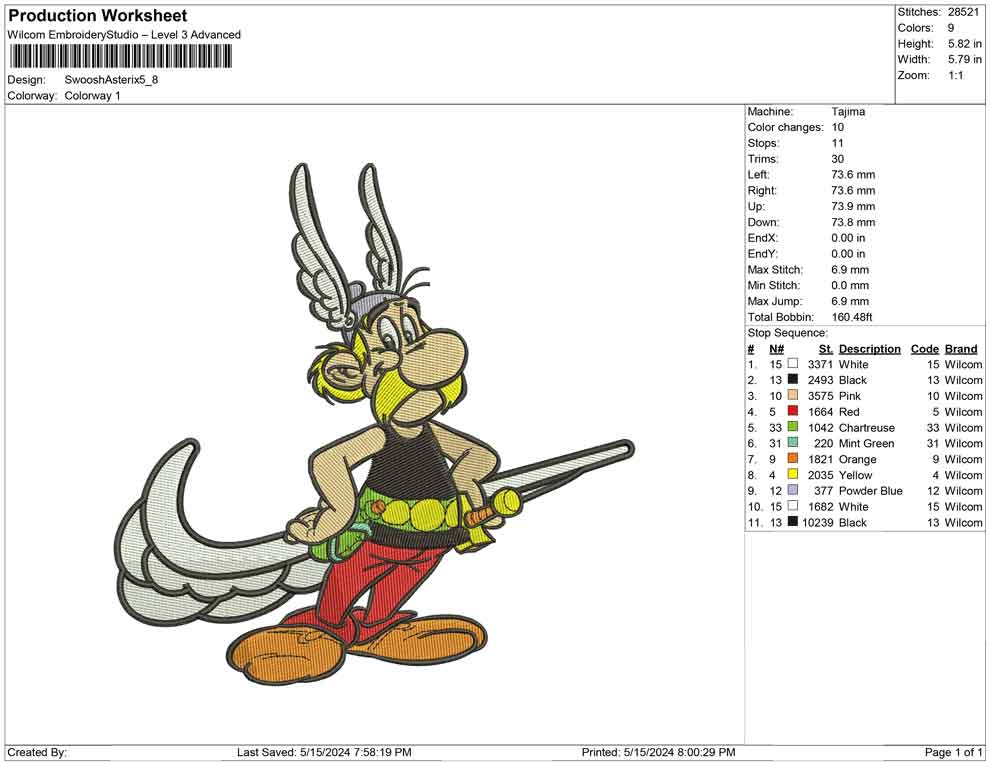Click the Black swatch in stop 11
Image resolution: width=990 pixels, height=762 pixels.
(x=793, y=521)
